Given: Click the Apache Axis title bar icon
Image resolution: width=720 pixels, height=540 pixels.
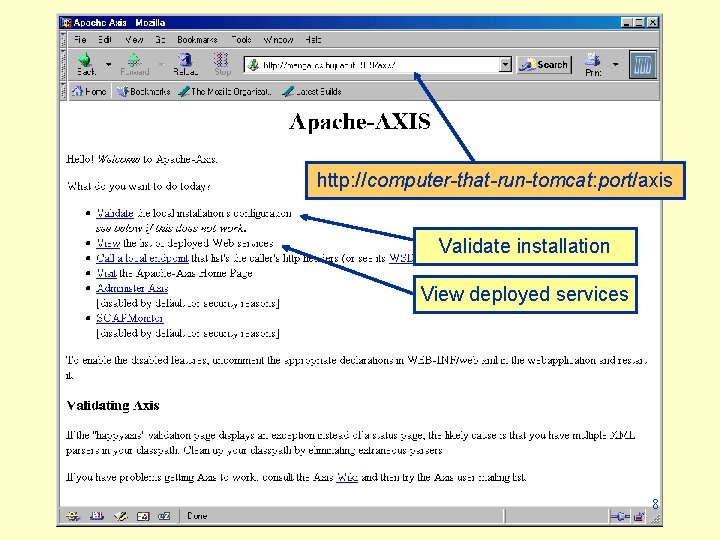Looking at the screenshot, I should (67, 22).
